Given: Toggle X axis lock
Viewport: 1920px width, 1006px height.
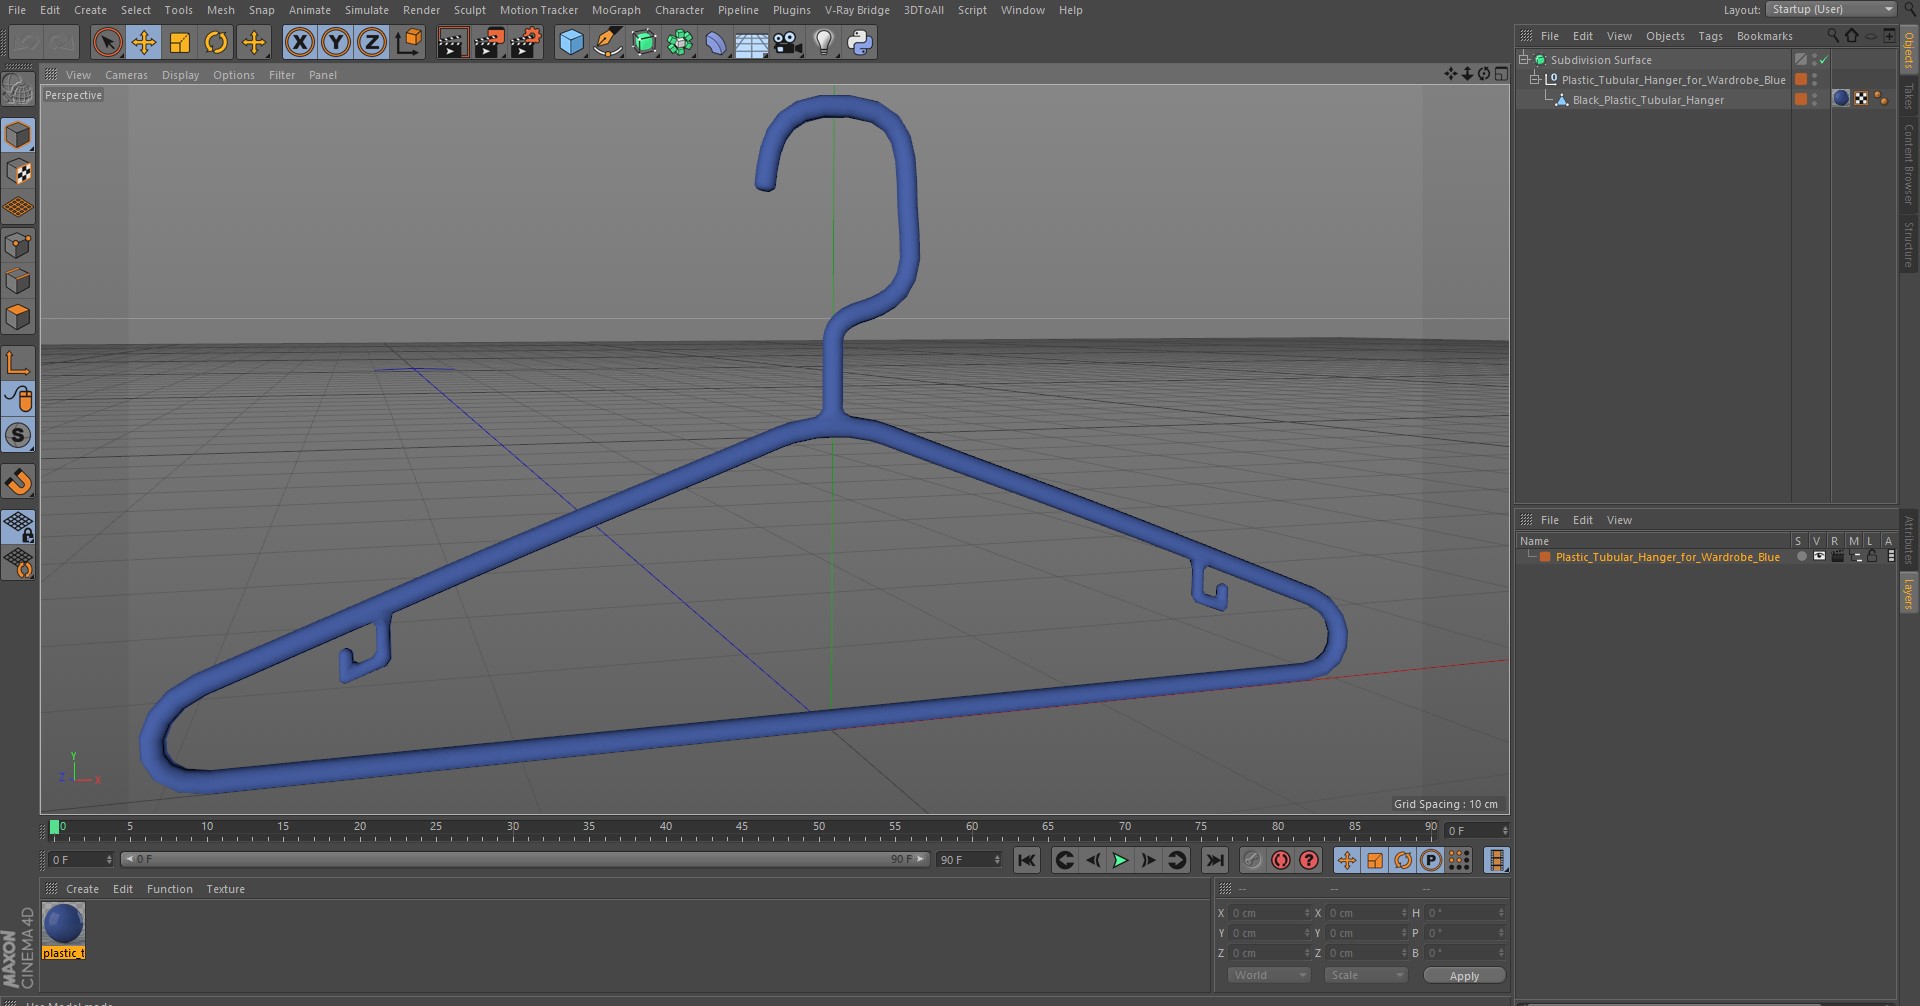Looking at the screenshot, I should coord(299,42).
